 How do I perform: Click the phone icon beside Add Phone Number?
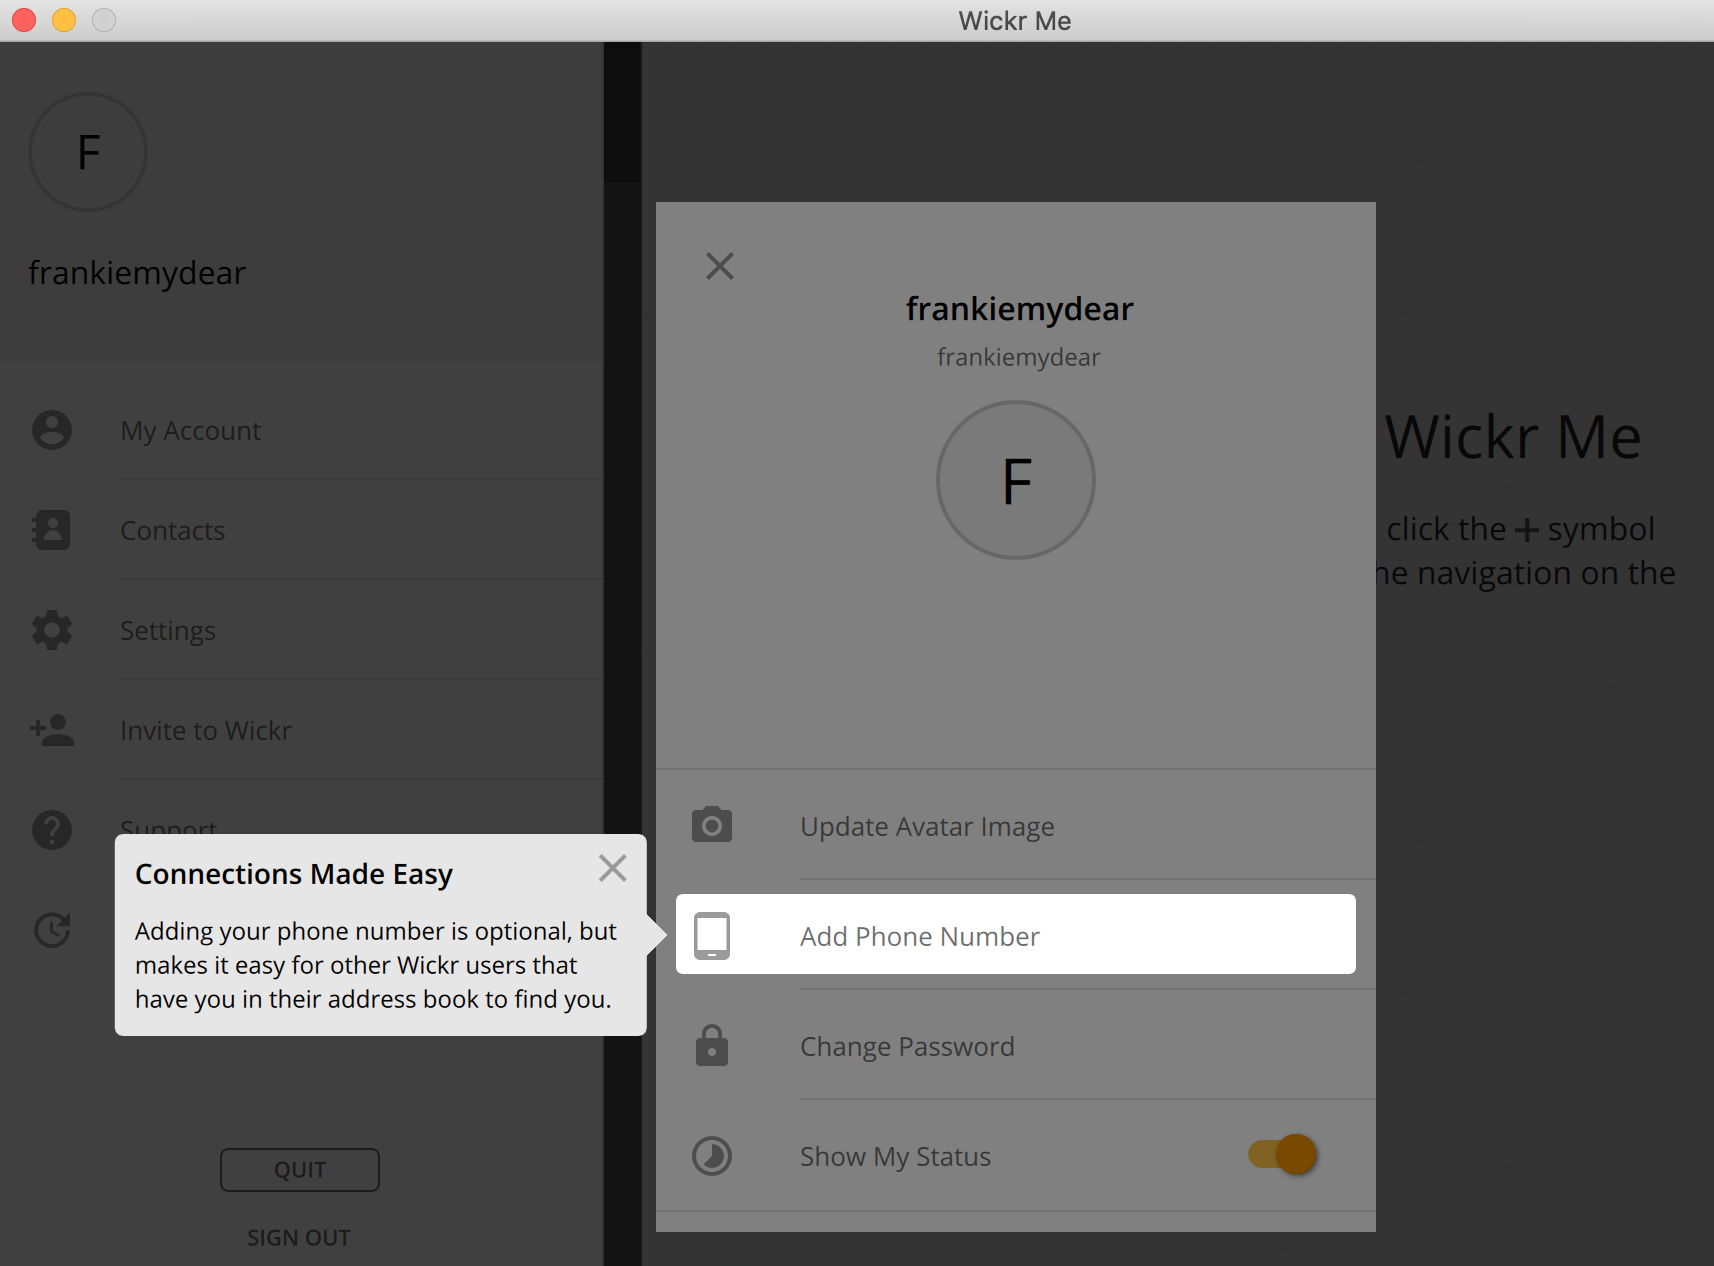pos(712,936)
